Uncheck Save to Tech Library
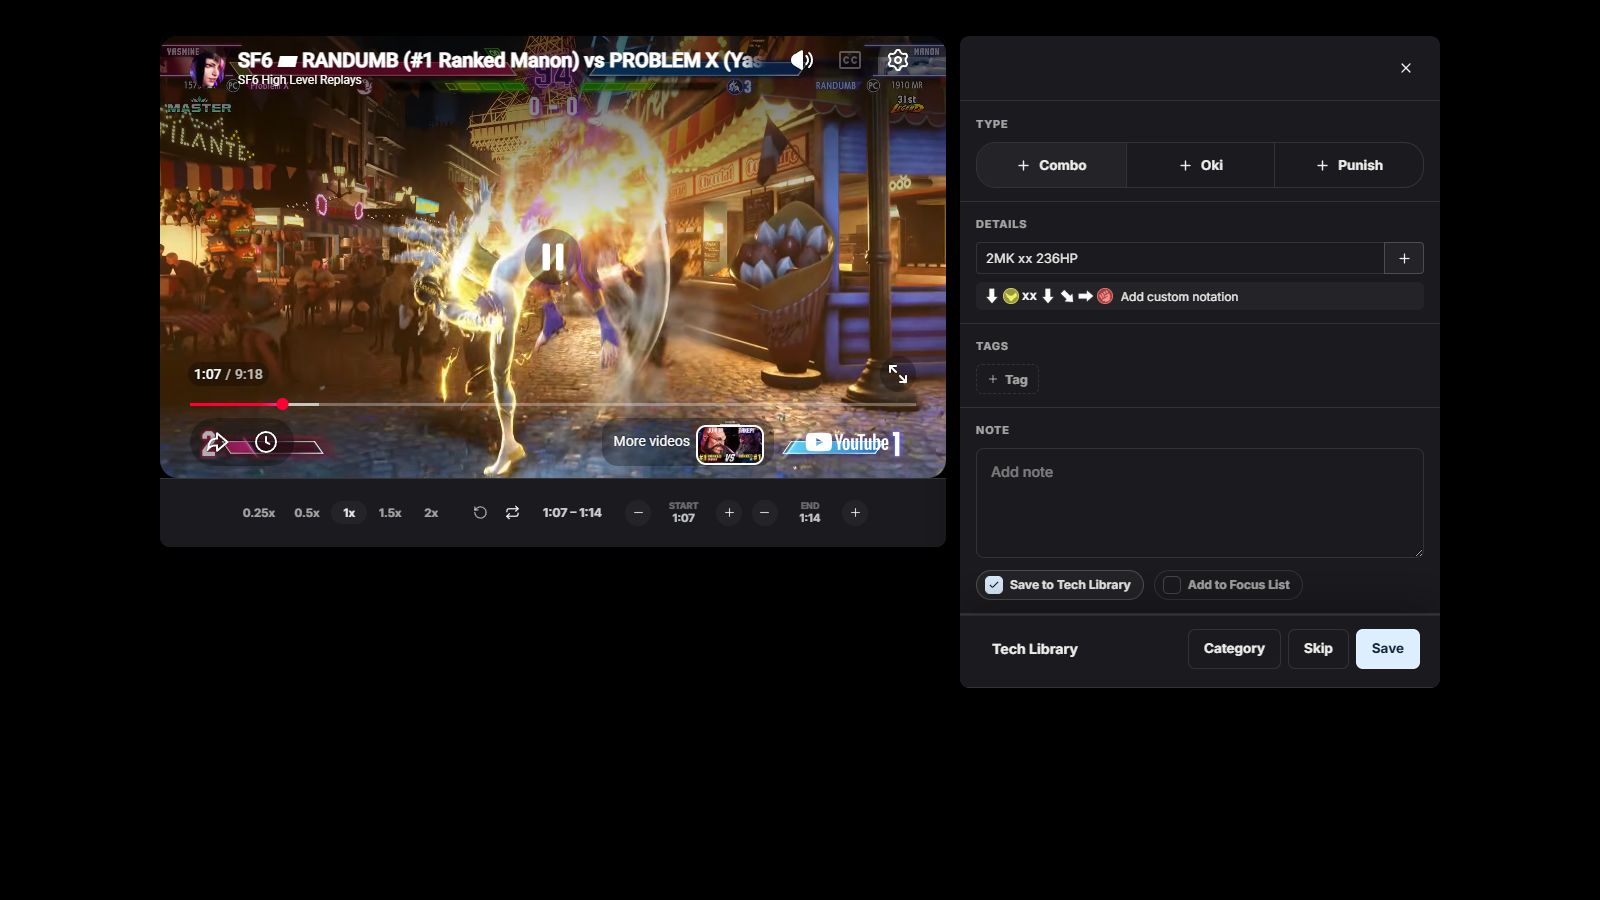This screenshot has height=900, width=1600. point(993,585)
